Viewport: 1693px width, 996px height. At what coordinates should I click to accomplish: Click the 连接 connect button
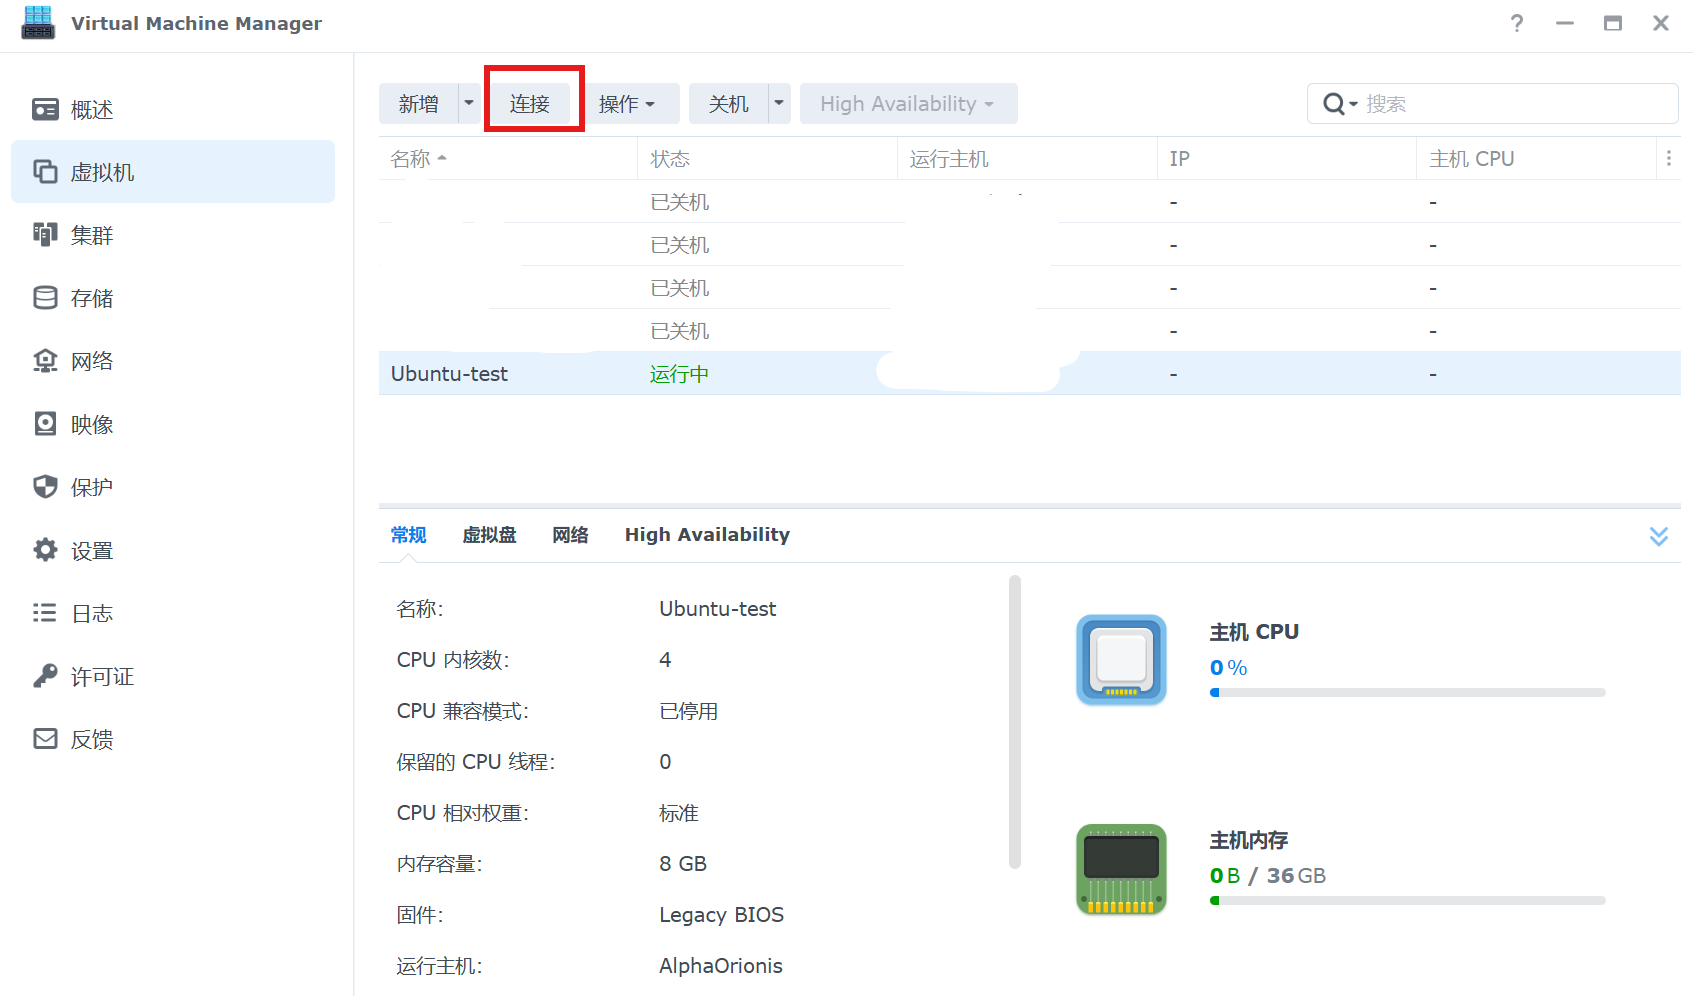[530, 104]
